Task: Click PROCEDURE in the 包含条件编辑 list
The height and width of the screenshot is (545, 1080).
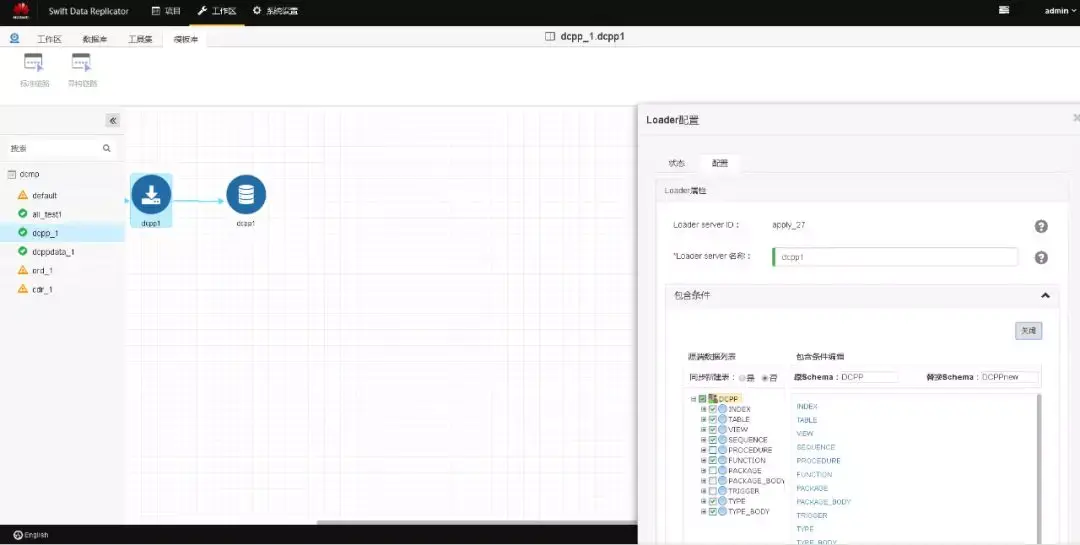Action: (818, 461)
